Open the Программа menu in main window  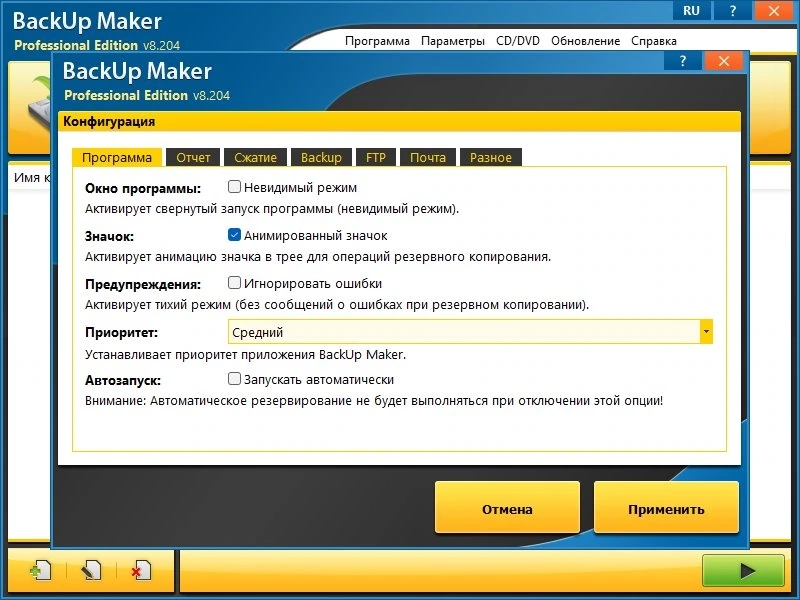click(377, 41)
